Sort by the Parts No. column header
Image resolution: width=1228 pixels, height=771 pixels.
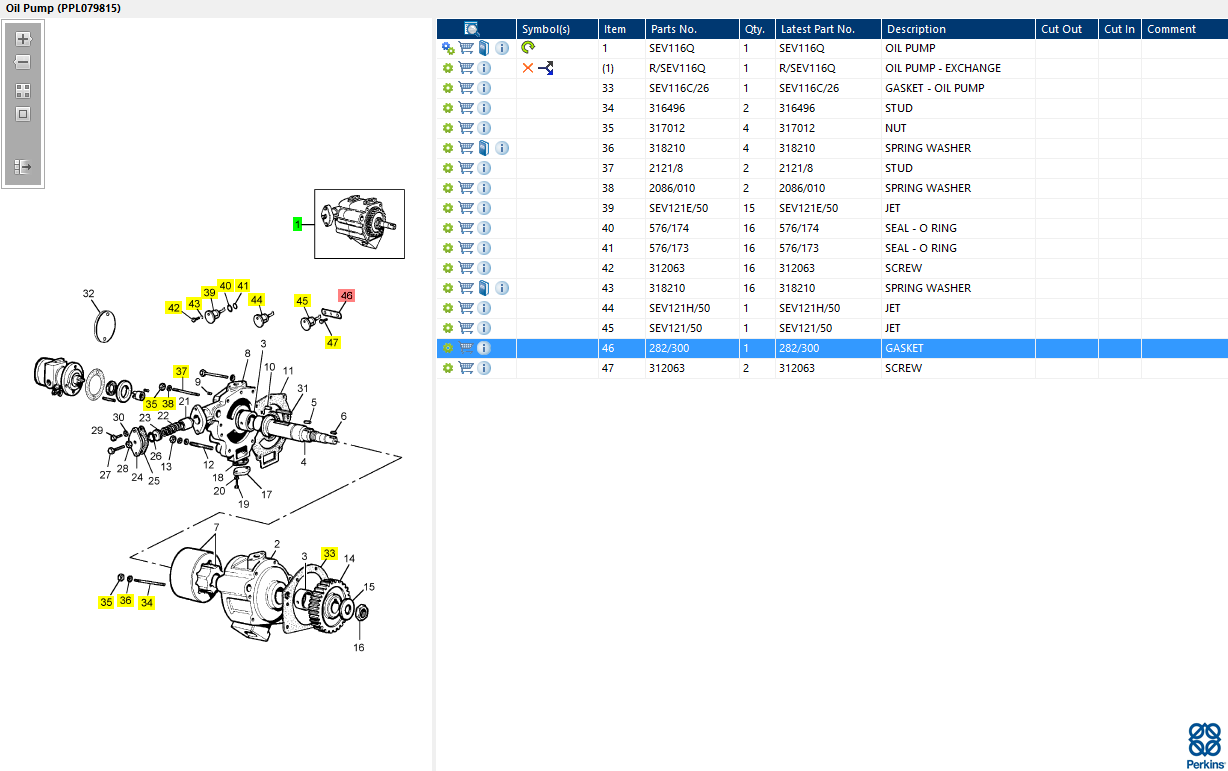tap(673, 29)
